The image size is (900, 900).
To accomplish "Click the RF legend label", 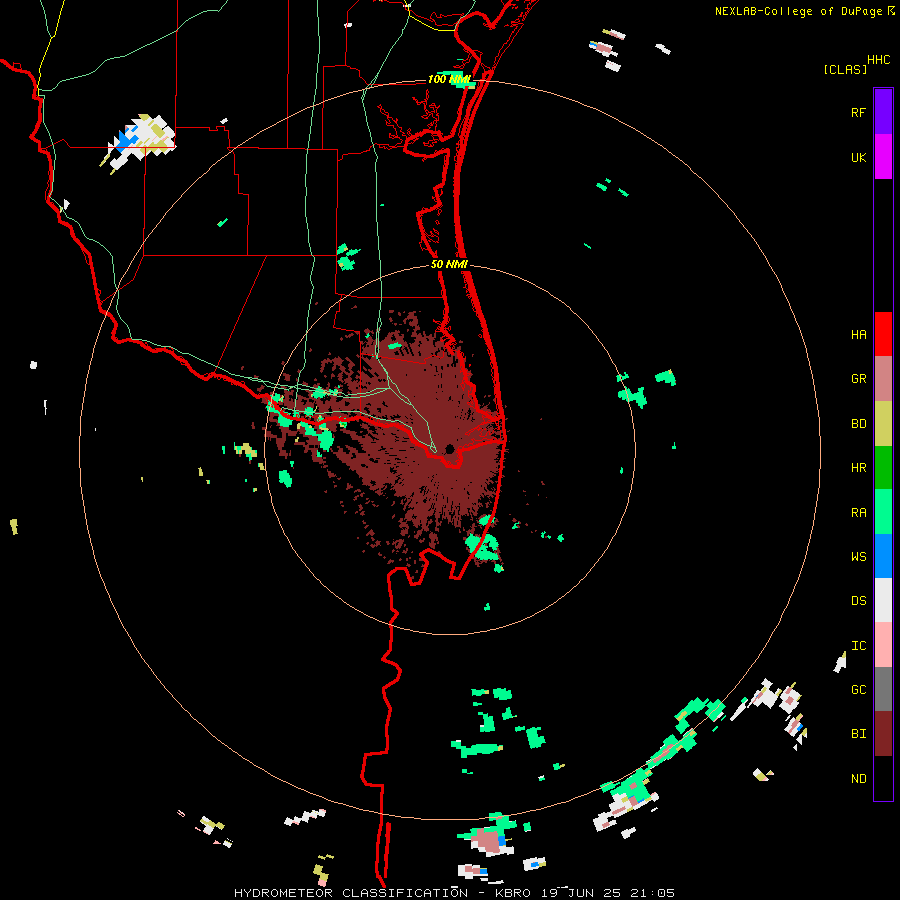I will (858, 113).
